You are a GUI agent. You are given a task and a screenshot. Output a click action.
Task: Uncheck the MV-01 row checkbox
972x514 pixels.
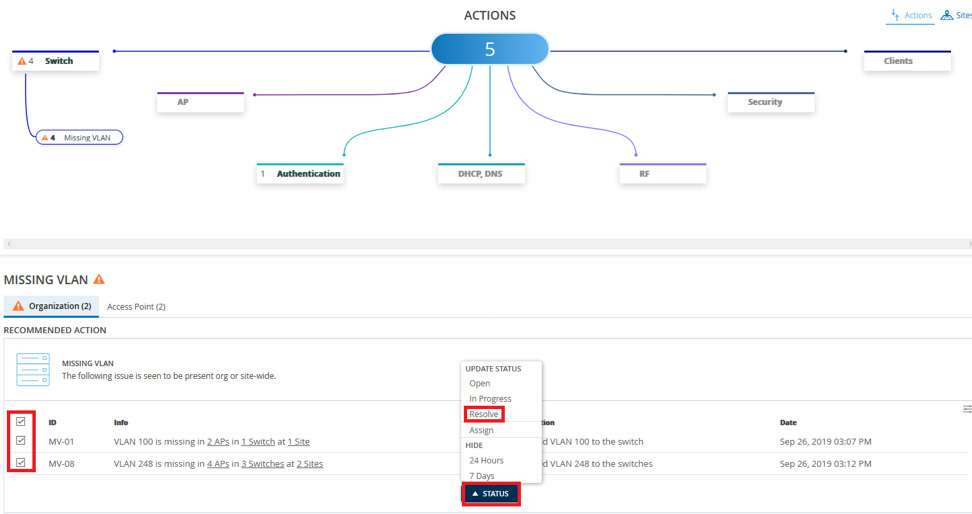click(x=21, y=441)
